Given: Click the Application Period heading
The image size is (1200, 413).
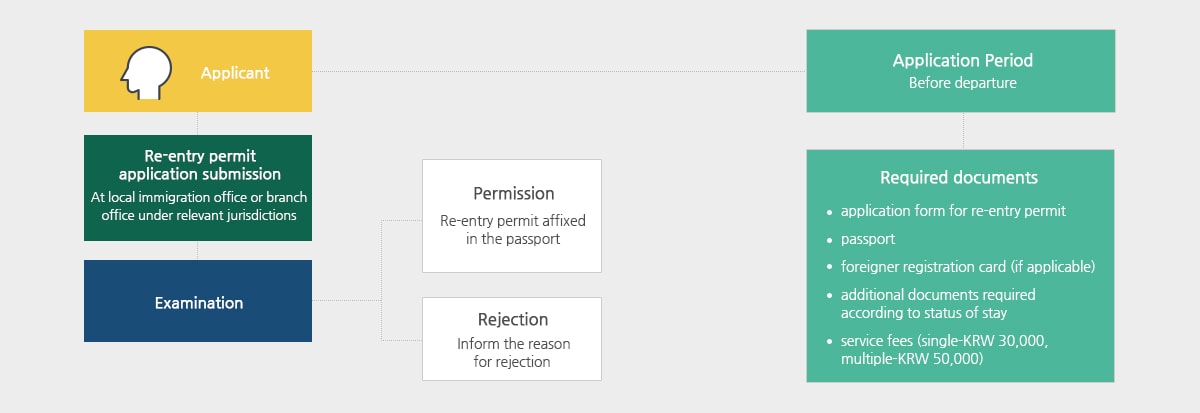Looking at the screenshot, I should 962,61.
